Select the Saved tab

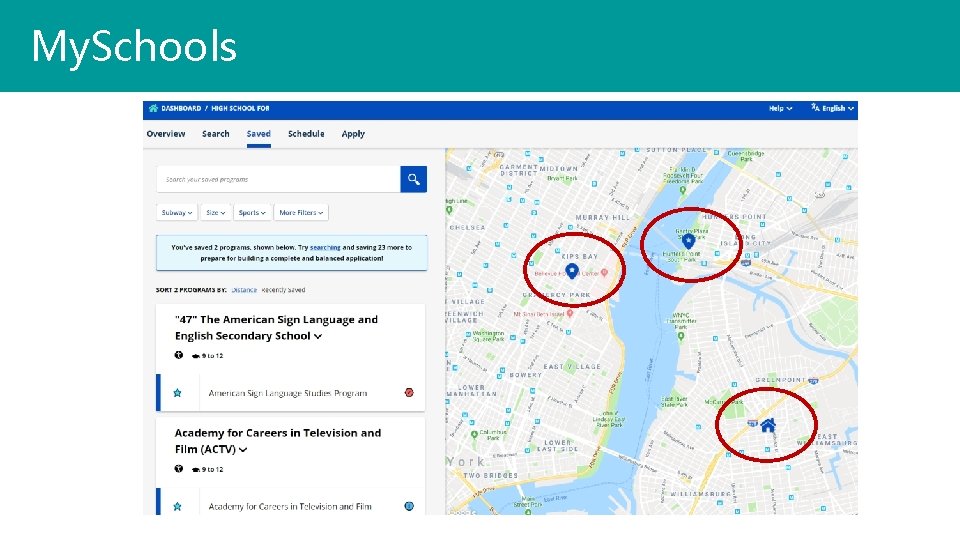[258, 133]
